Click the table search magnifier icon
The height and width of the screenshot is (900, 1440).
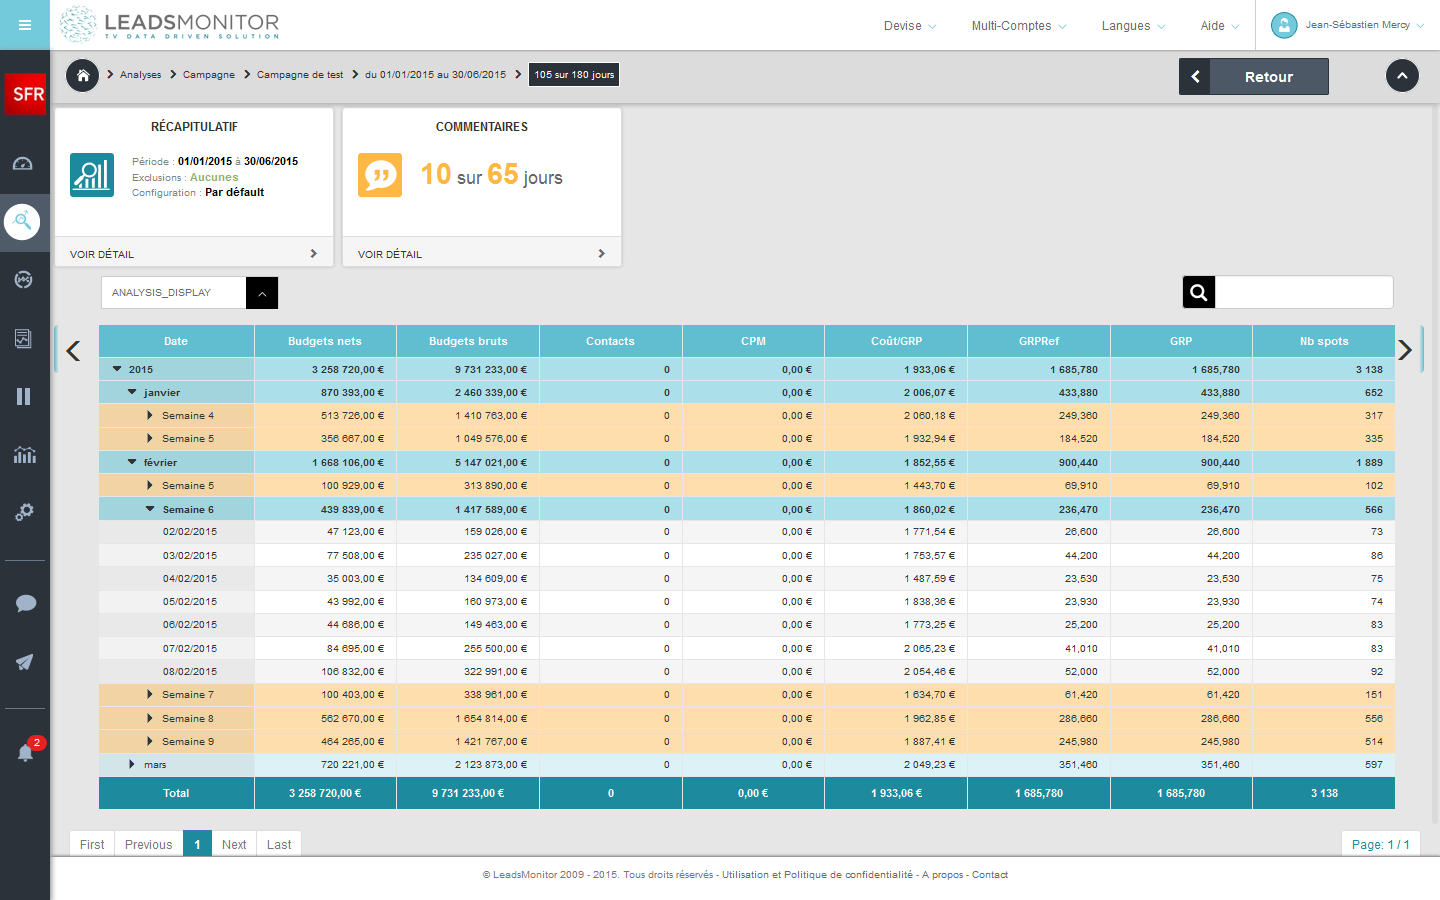1199,292
